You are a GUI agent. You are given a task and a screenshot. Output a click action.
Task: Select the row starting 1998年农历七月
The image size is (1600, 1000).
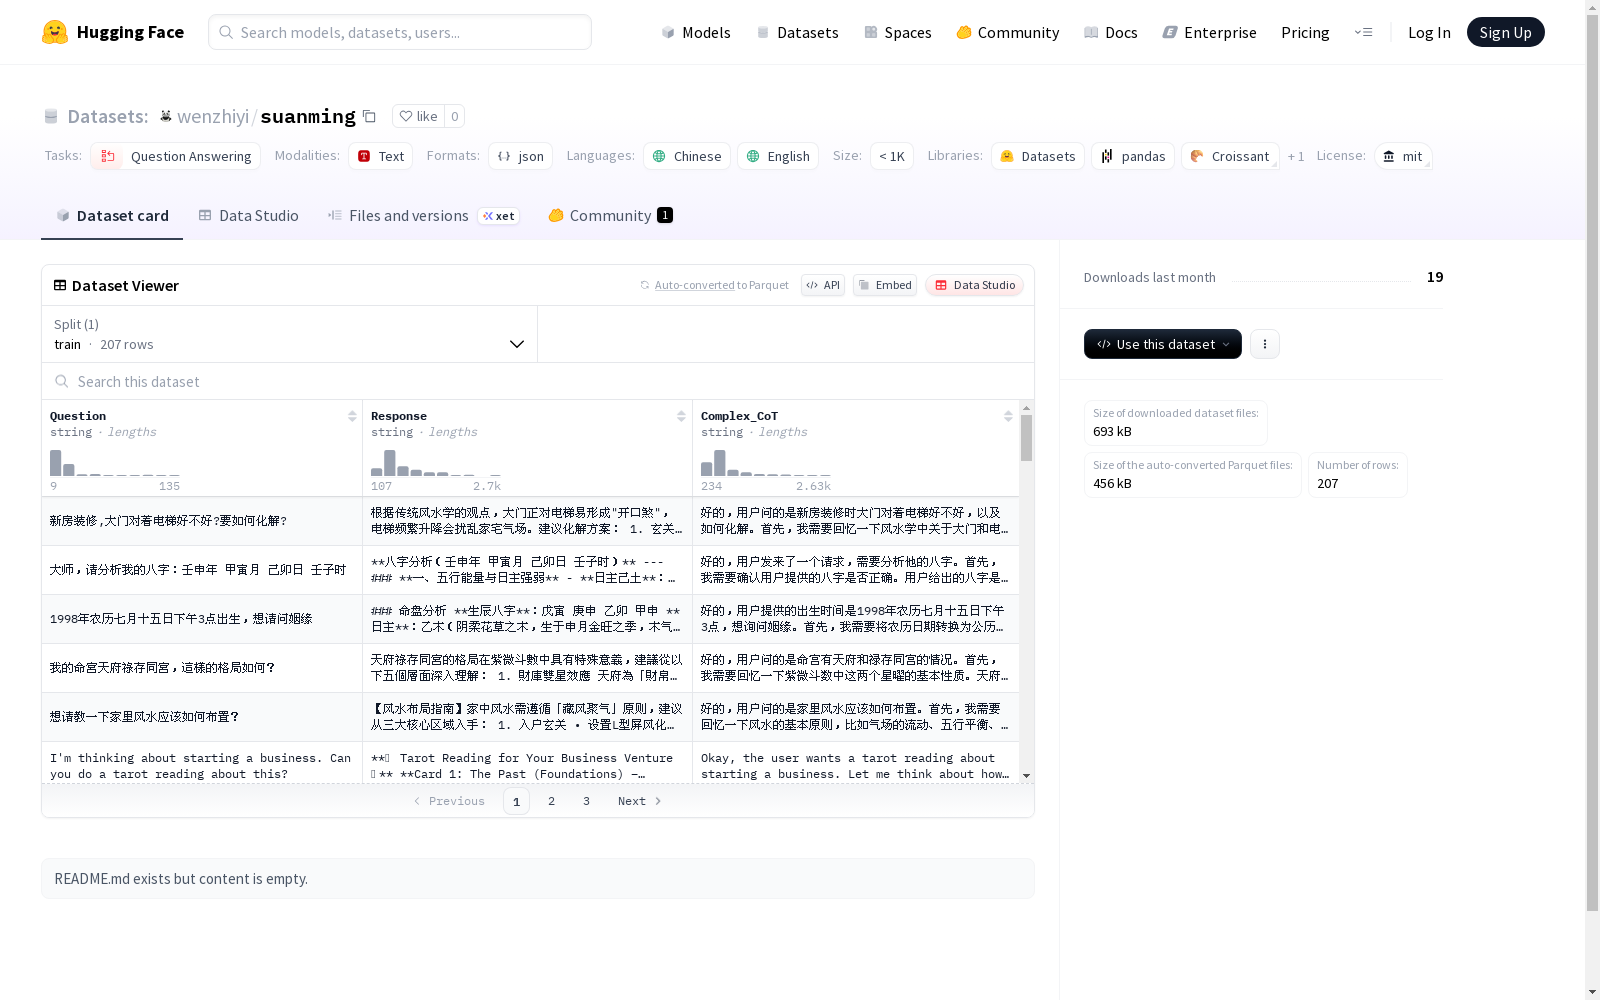click(530, 619)
